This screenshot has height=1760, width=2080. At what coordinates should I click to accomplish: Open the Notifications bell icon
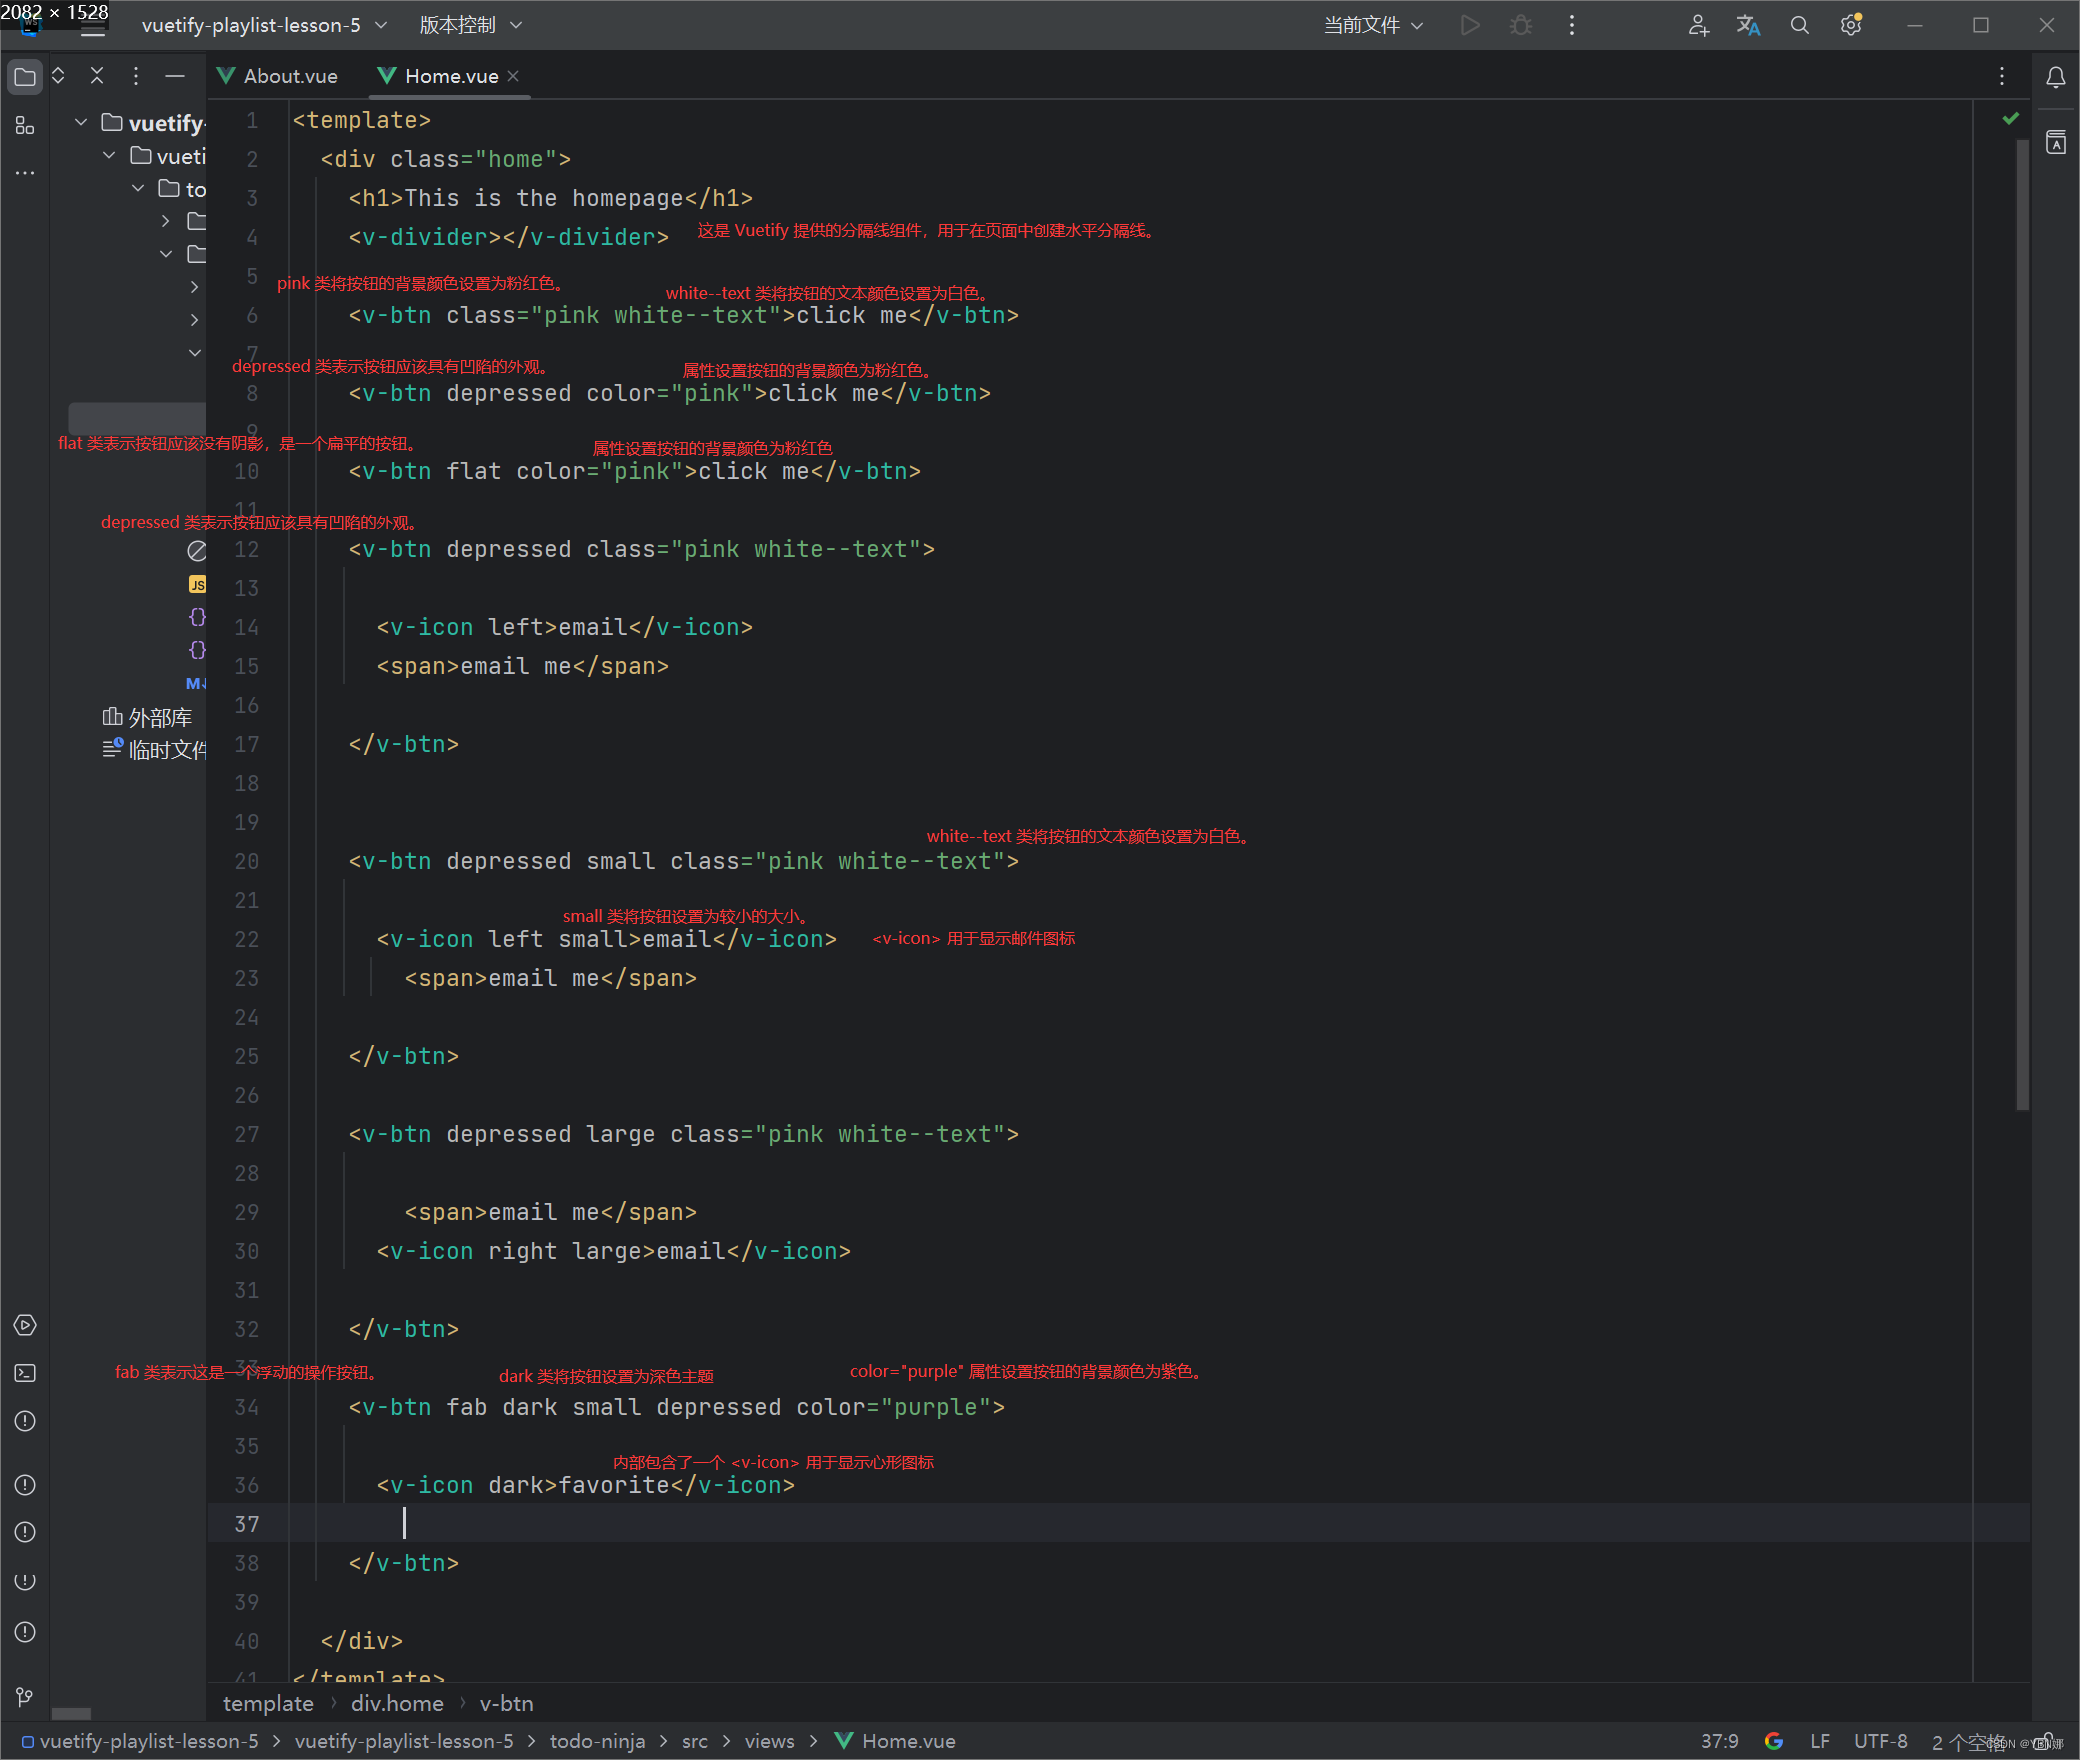(x=2056, y=76)
